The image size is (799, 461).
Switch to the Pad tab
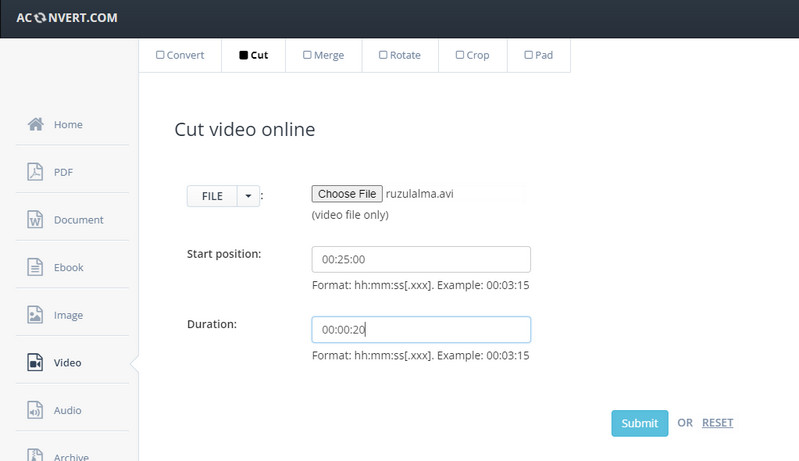[538, 56]
